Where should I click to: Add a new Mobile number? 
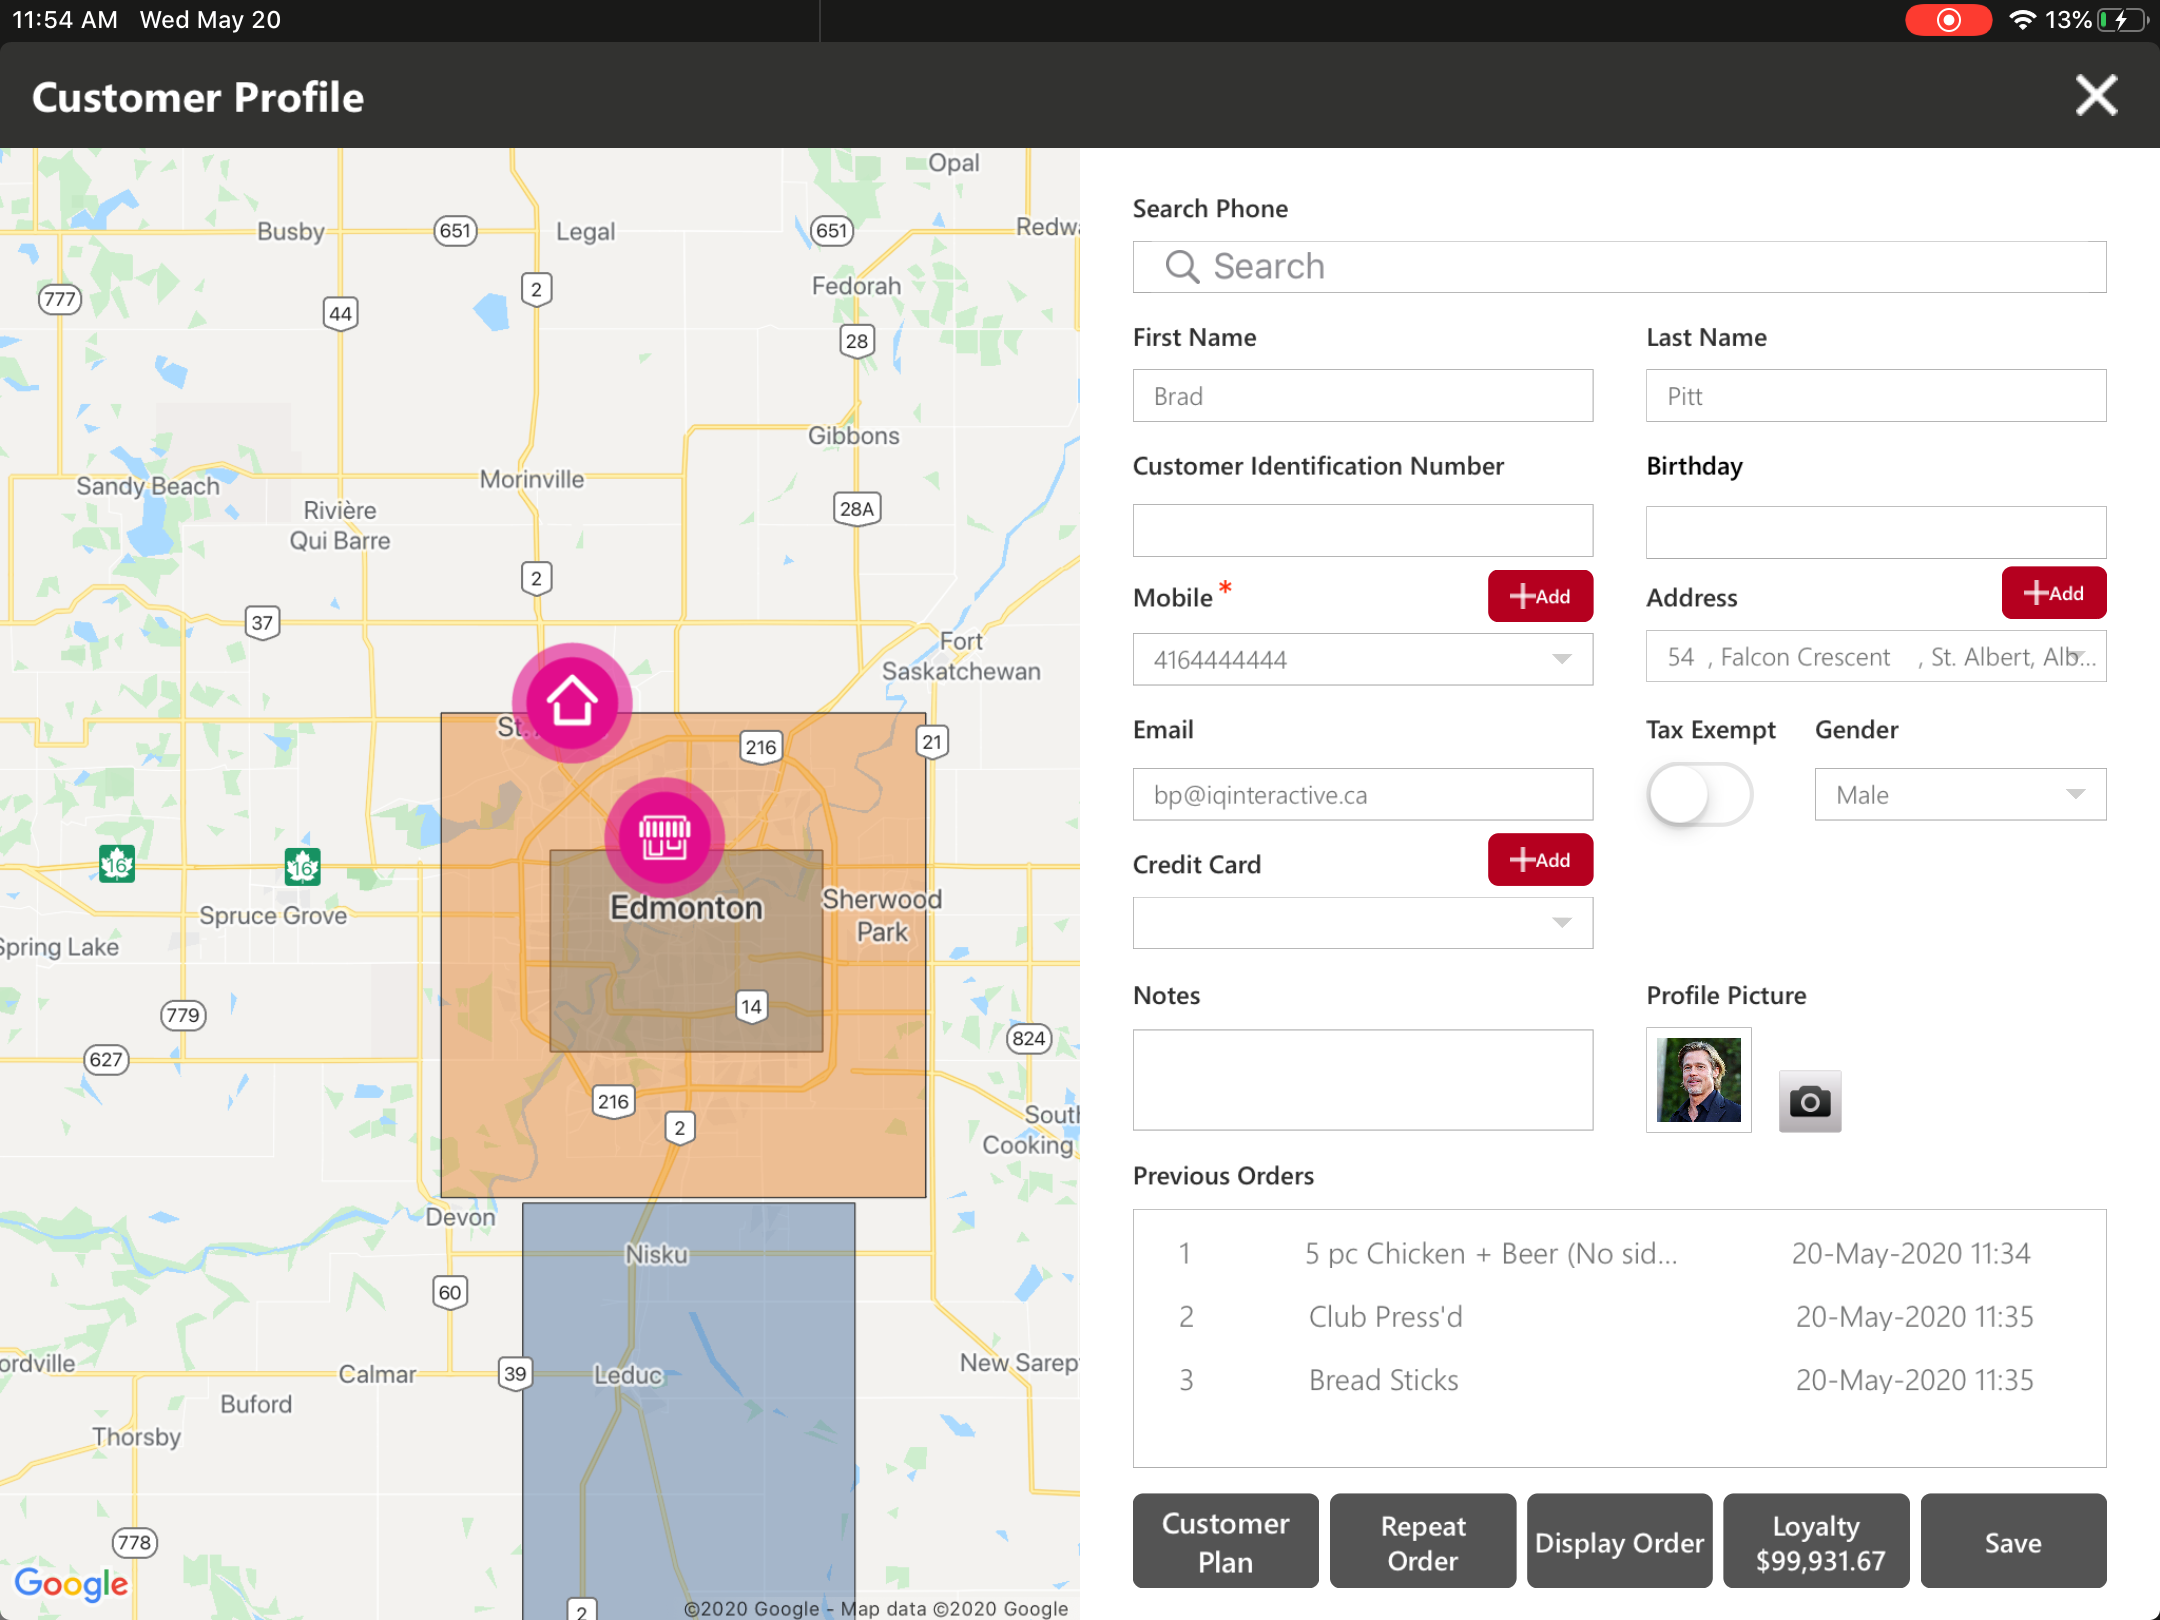1540,596
